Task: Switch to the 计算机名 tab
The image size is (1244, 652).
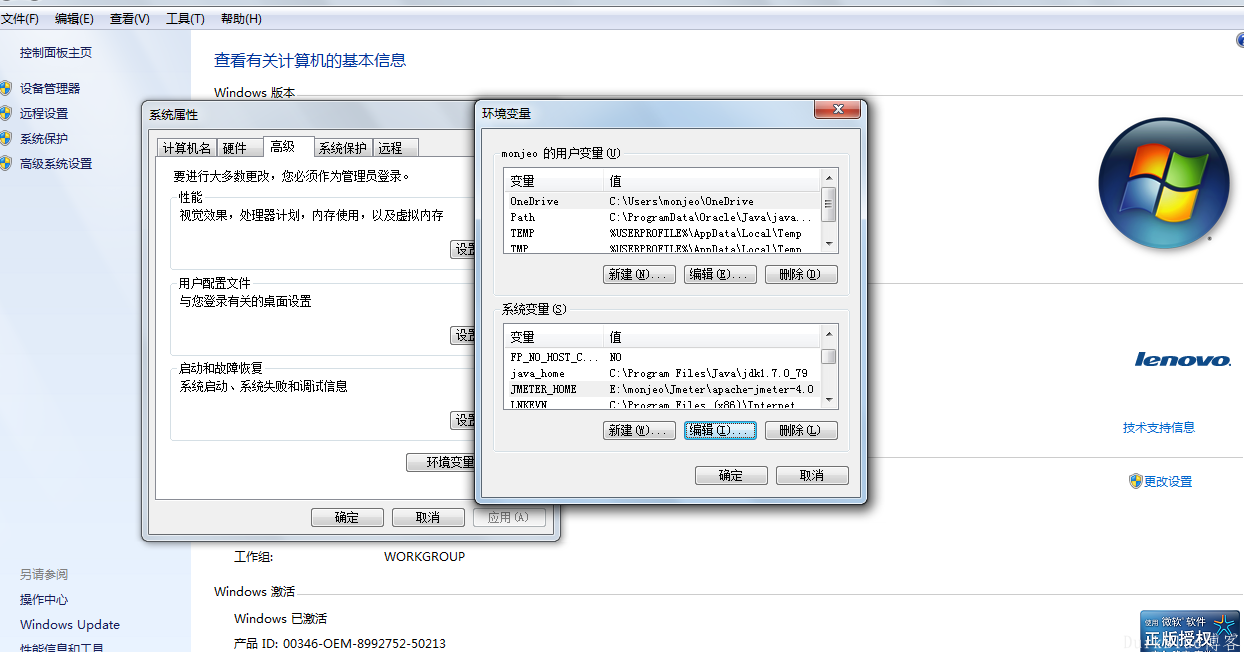Action: (187, 148)
